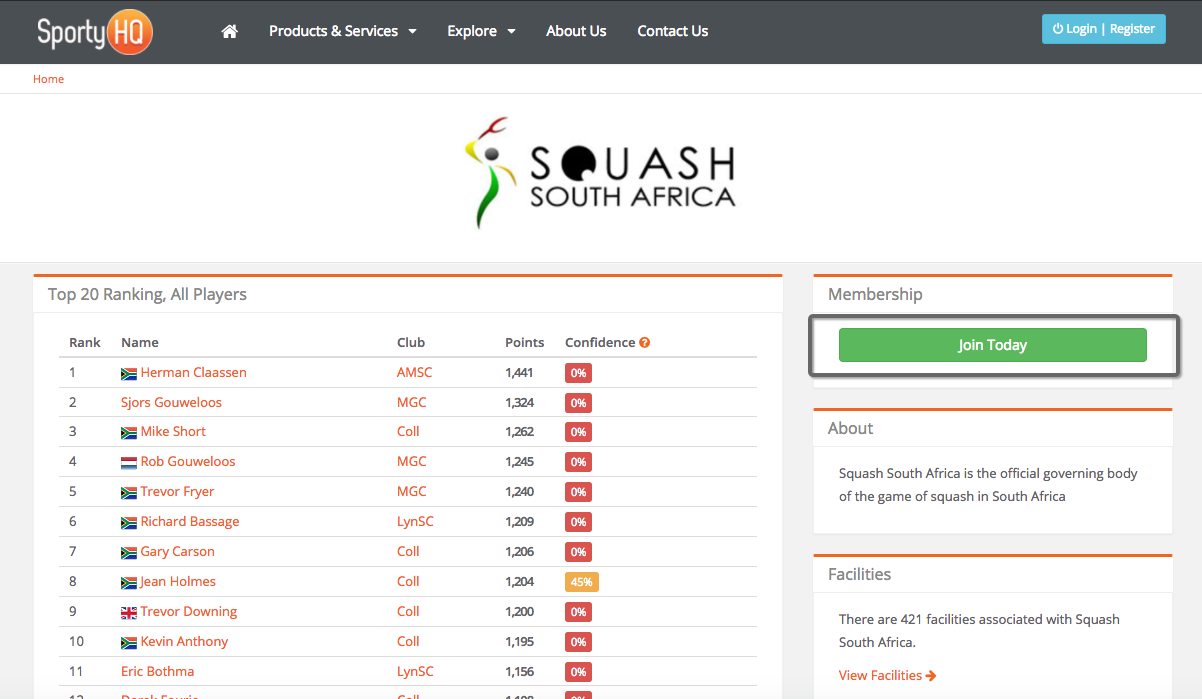Click the SportyHQ logo

pos(94,32)
